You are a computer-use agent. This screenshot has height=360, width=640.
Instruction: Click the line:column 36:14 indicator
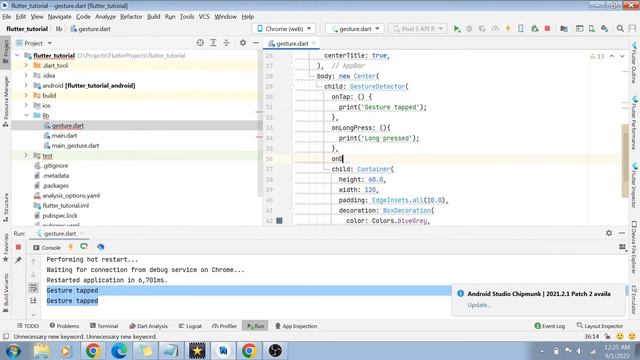tap(591, 336)
